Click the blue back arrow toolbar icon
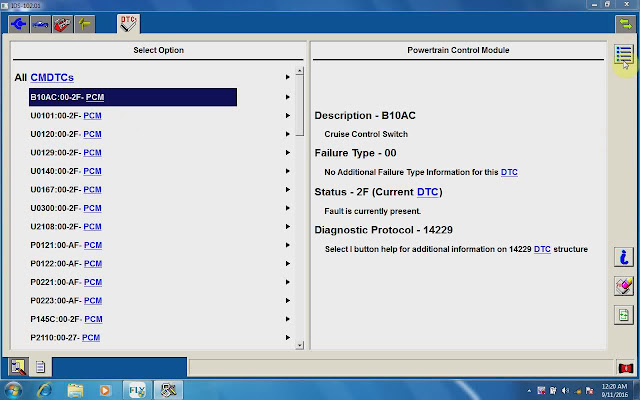Screen dimensions: 640x400 pos(19,24)
